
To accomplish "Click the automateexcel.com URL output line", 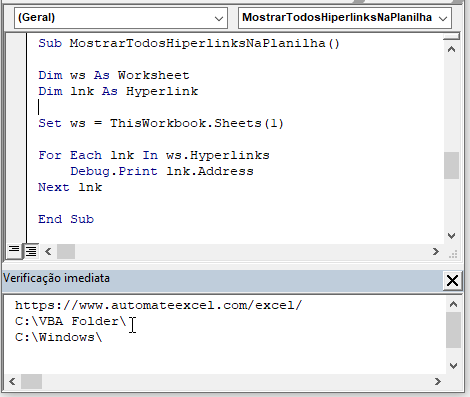I will point(158,305).
